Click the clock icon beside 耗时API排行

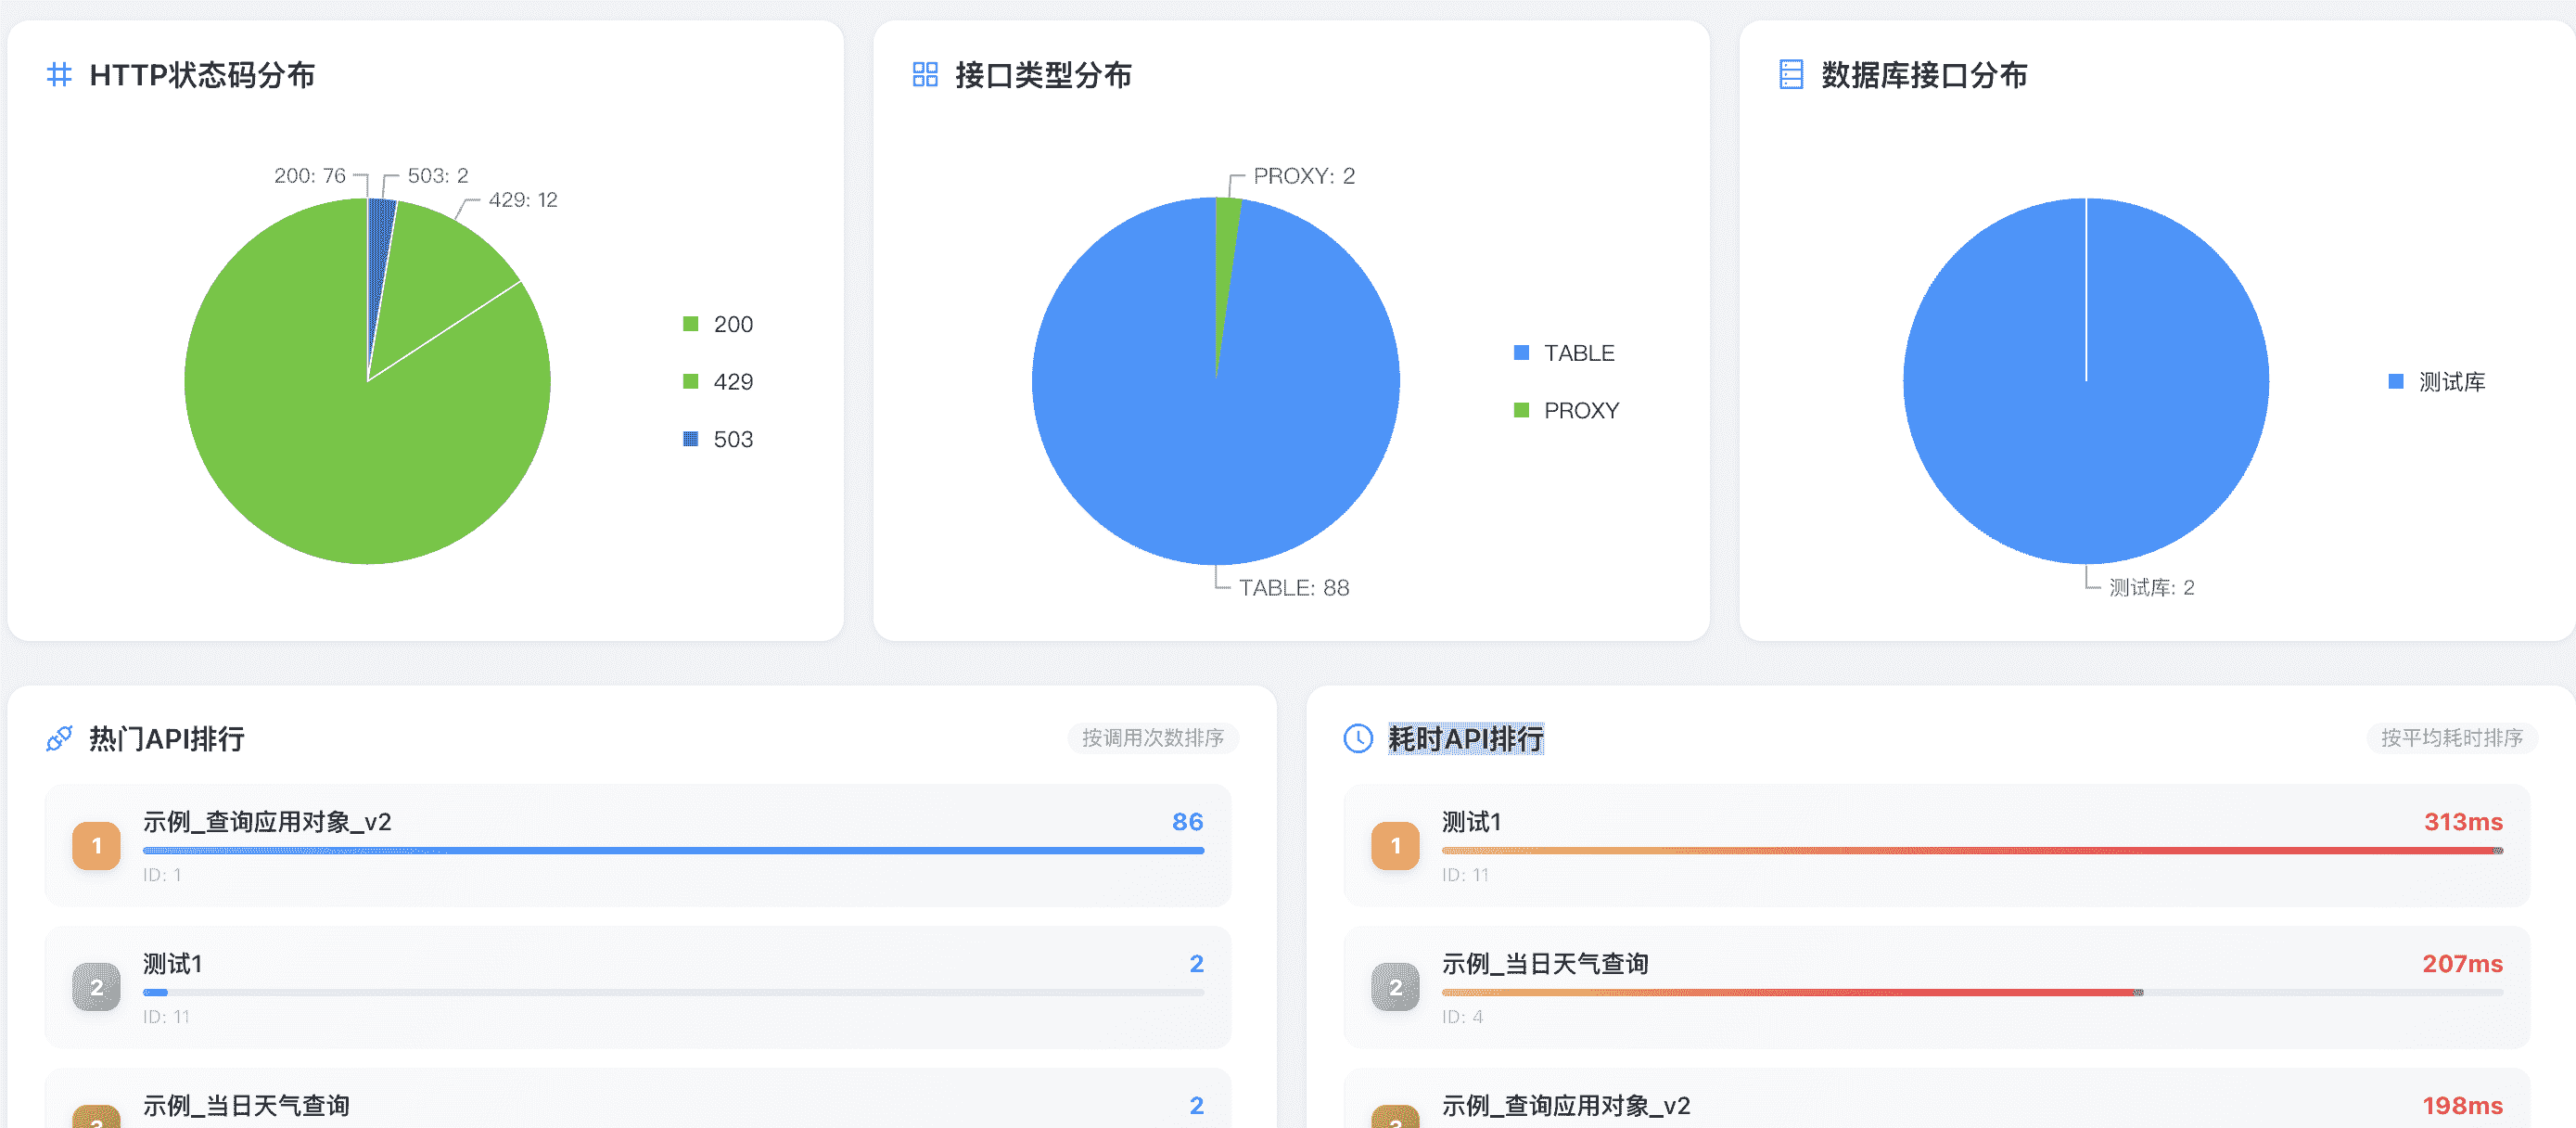click(x=1358, y=738)
